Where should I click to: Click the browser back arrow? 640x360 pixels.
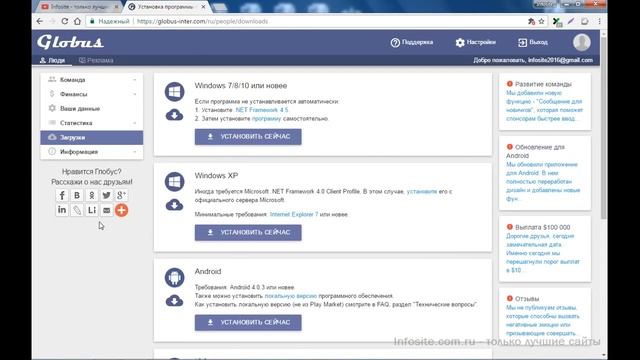(40, 21)
